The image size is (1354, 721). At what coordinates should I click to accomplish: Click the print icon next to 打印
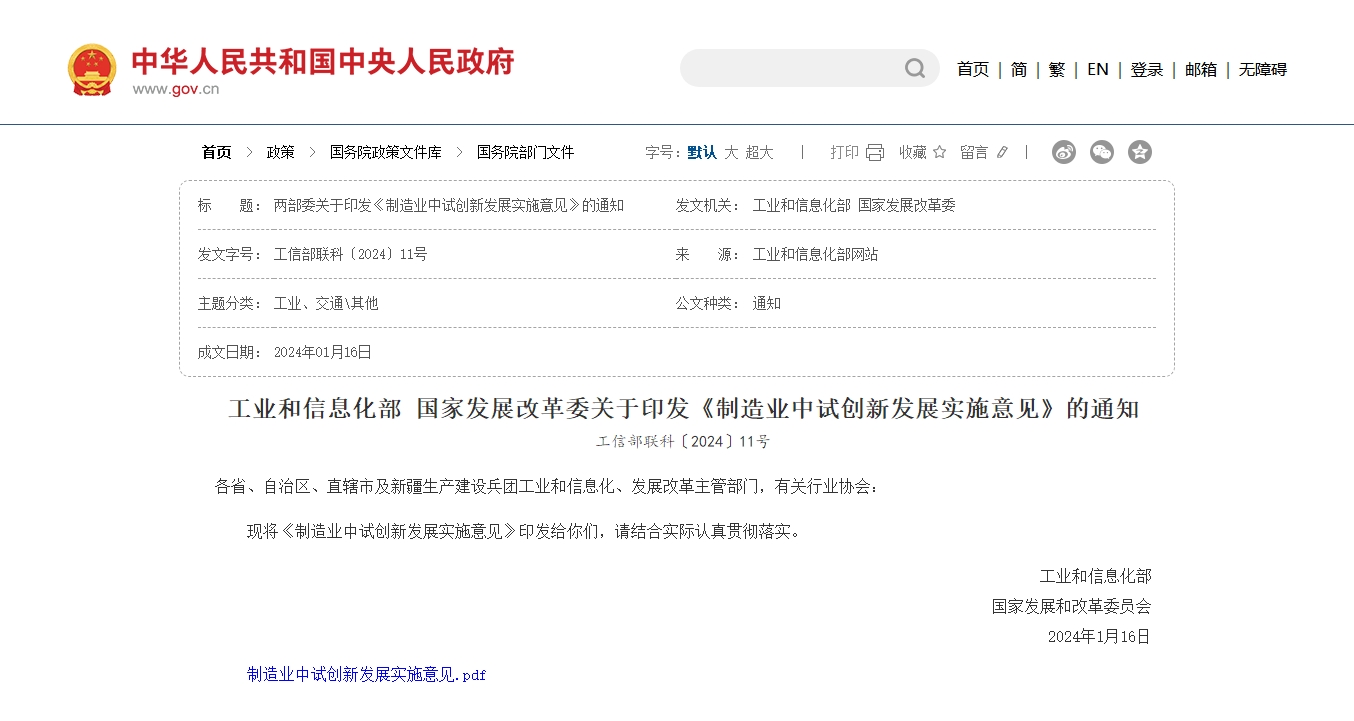point(874,151)
